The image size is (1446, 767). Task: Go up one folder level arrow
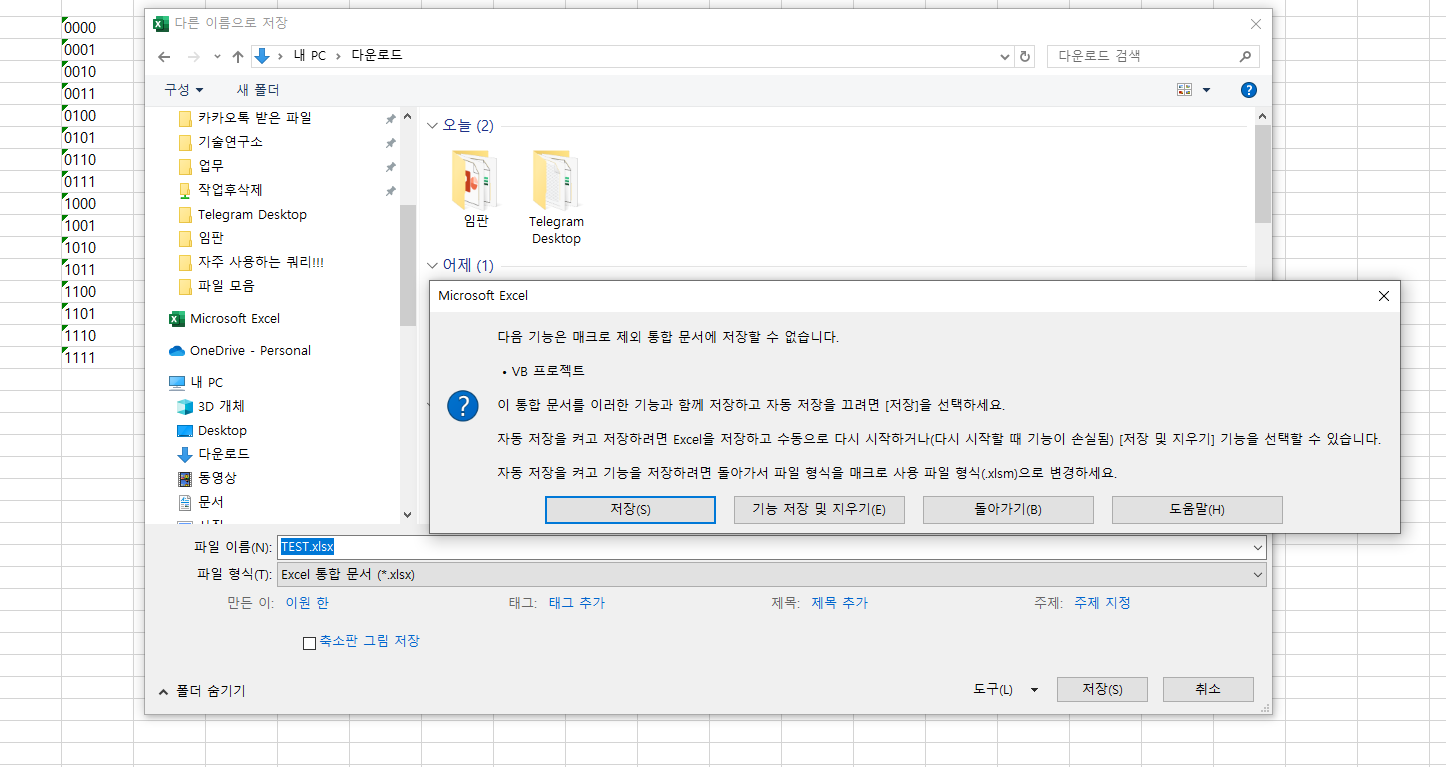238,56
